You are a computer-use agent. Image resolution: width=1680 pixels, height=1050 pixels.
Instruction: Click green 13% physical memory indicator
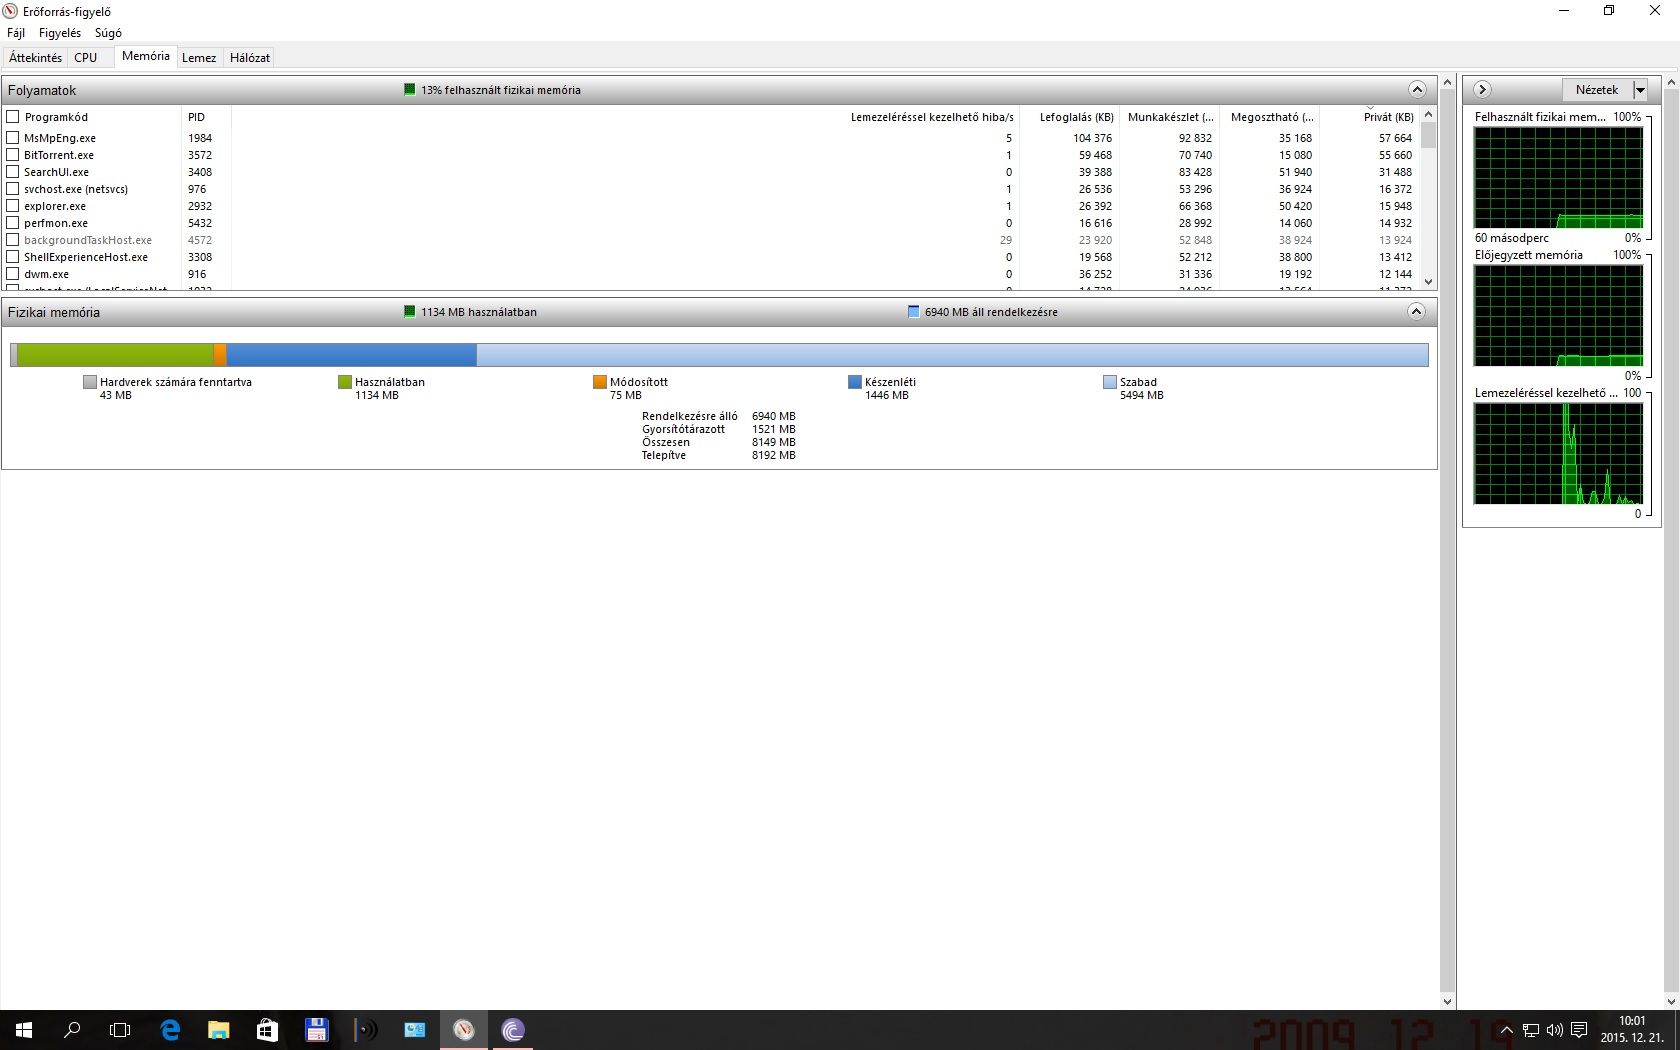[x=409, y=90]
